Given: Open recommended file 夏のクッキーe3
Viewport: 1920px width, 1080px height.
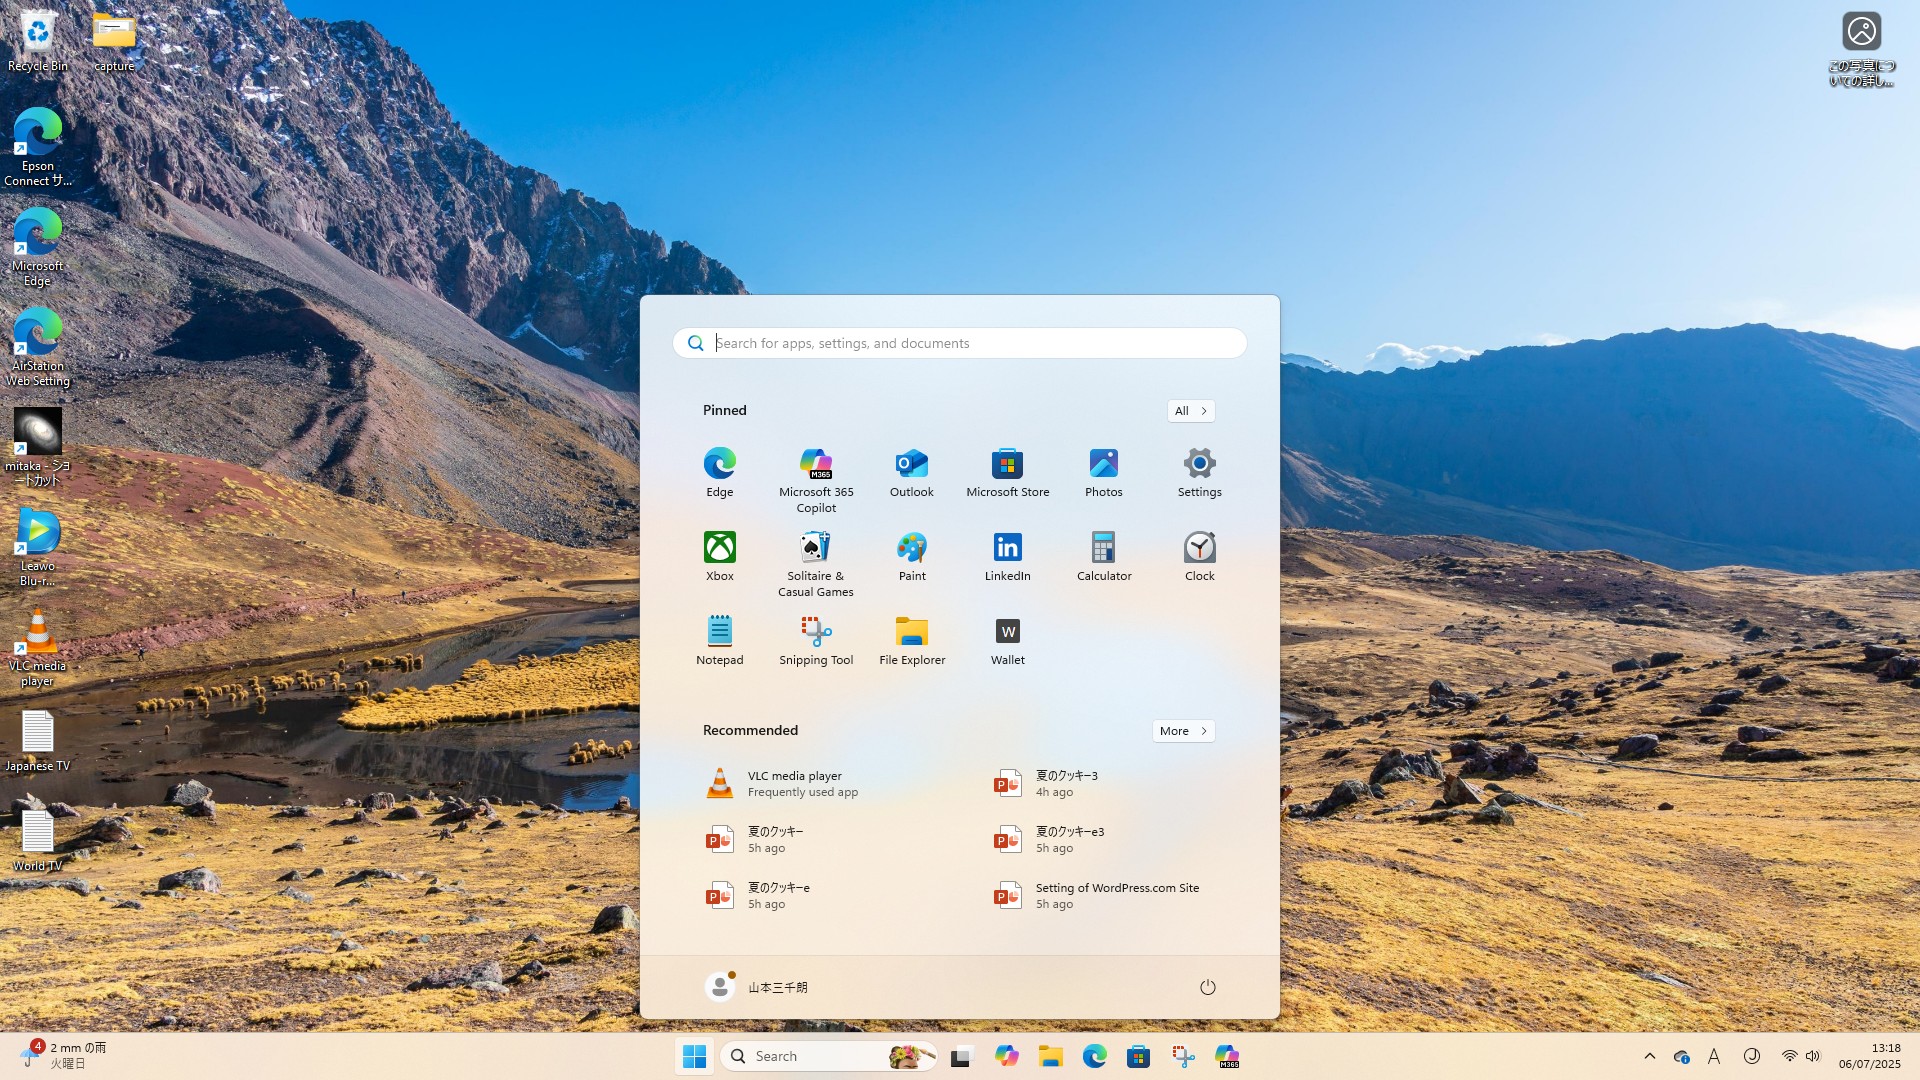Looking at the screenshot, I should click(1103, 839).
